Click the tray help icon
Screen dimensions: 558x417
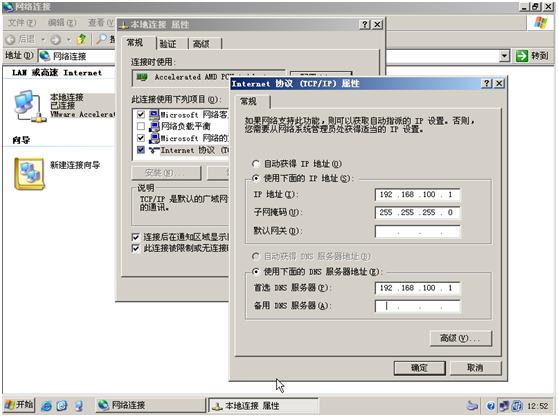(490, 406)
